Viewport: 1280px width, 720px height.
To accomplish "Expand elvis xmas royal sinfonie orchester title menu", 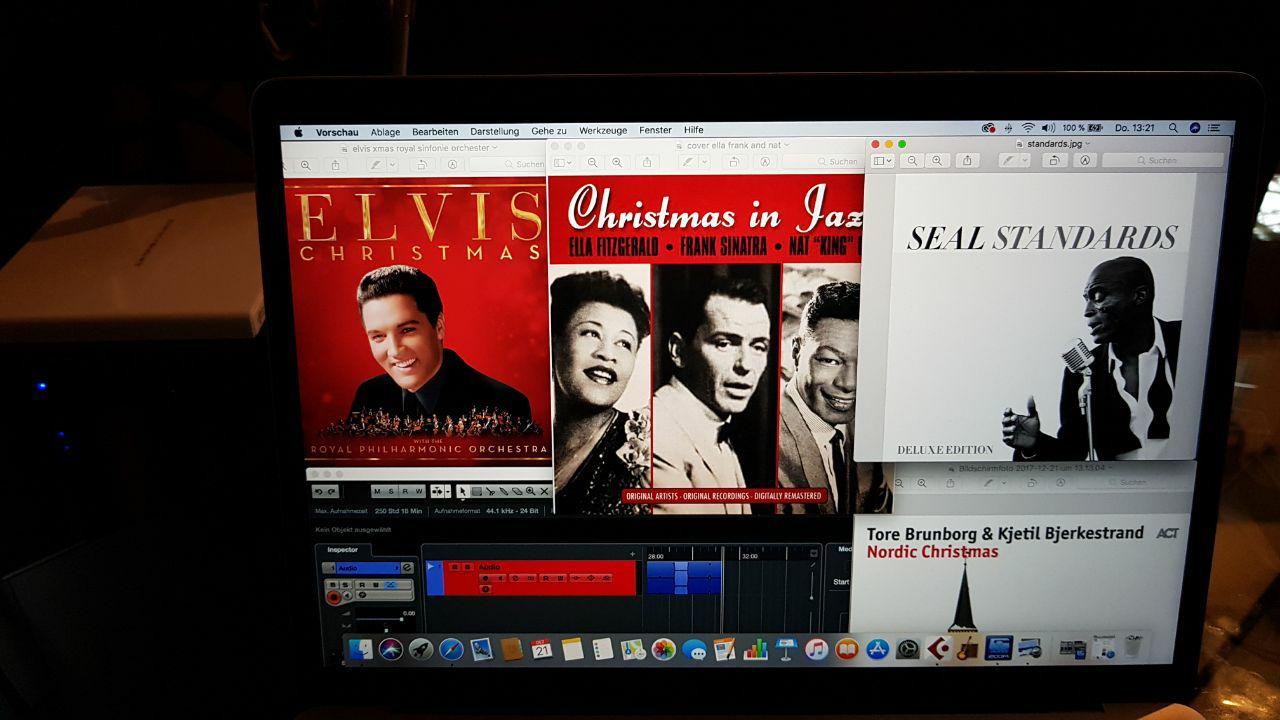I will point(495,148).
